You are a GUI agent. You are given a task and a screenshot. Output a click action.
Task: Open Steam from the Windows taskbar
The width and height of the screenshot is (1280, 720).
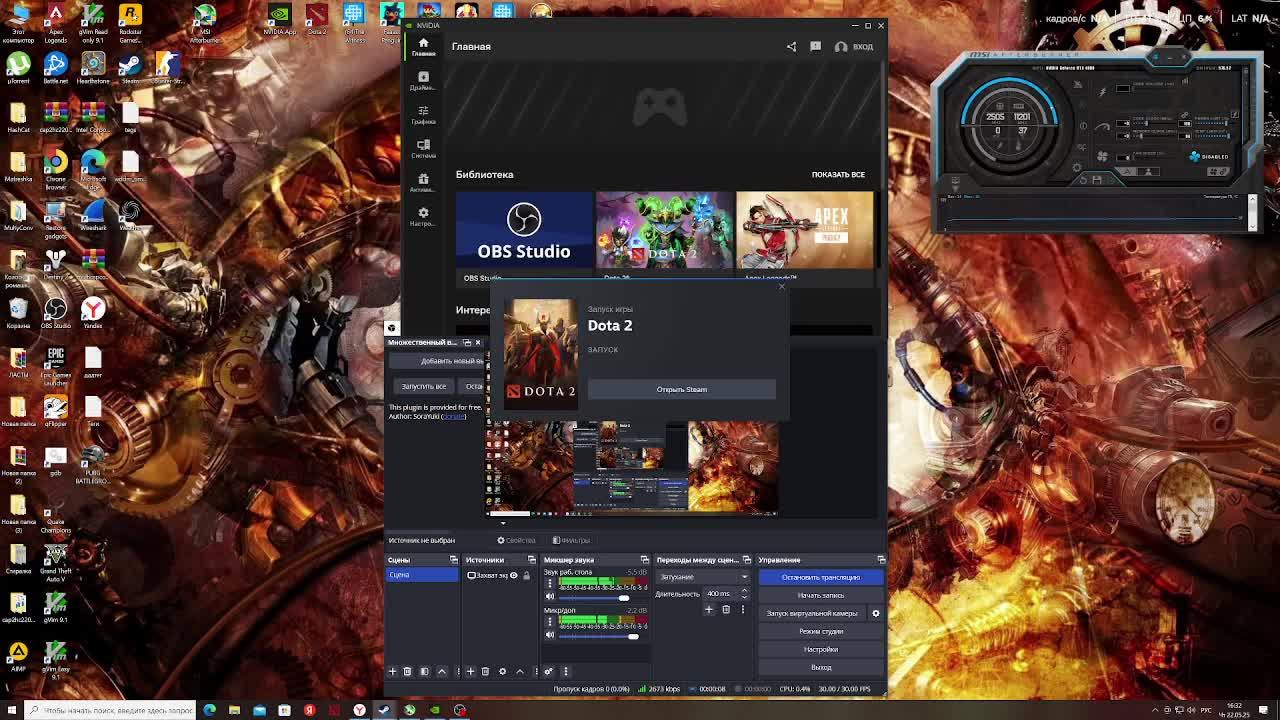point(384,710)
